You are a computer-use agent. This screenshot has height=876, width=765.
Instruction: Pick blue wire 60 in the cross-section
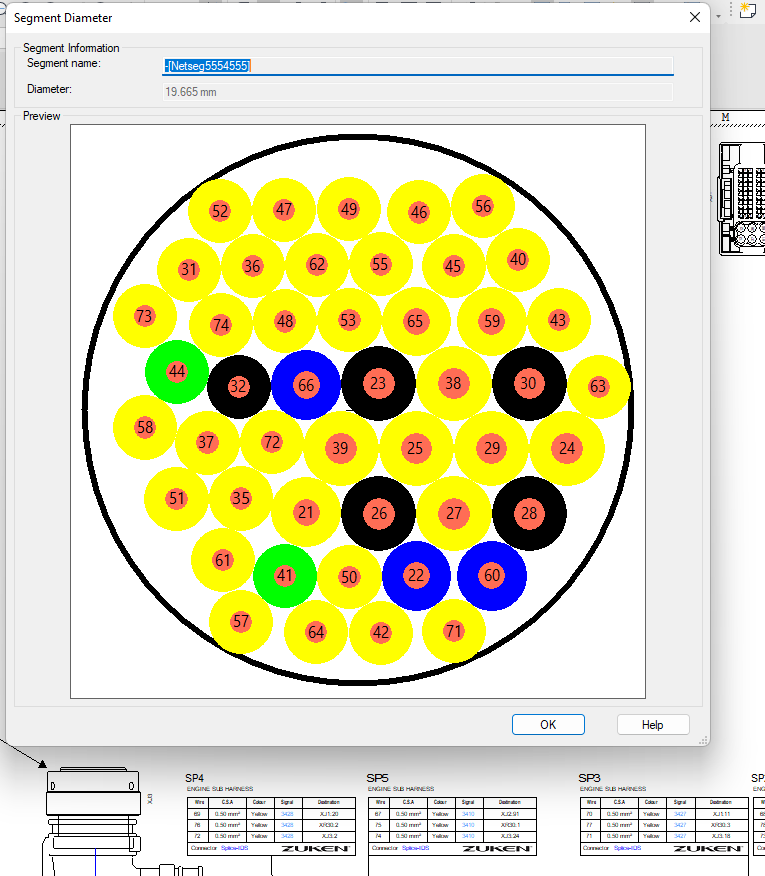click(x=492, y=575)
